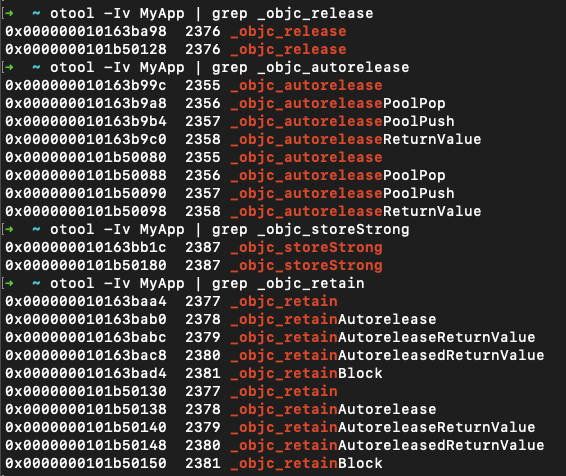Click the green arrow before storeStrong grep

9,230
